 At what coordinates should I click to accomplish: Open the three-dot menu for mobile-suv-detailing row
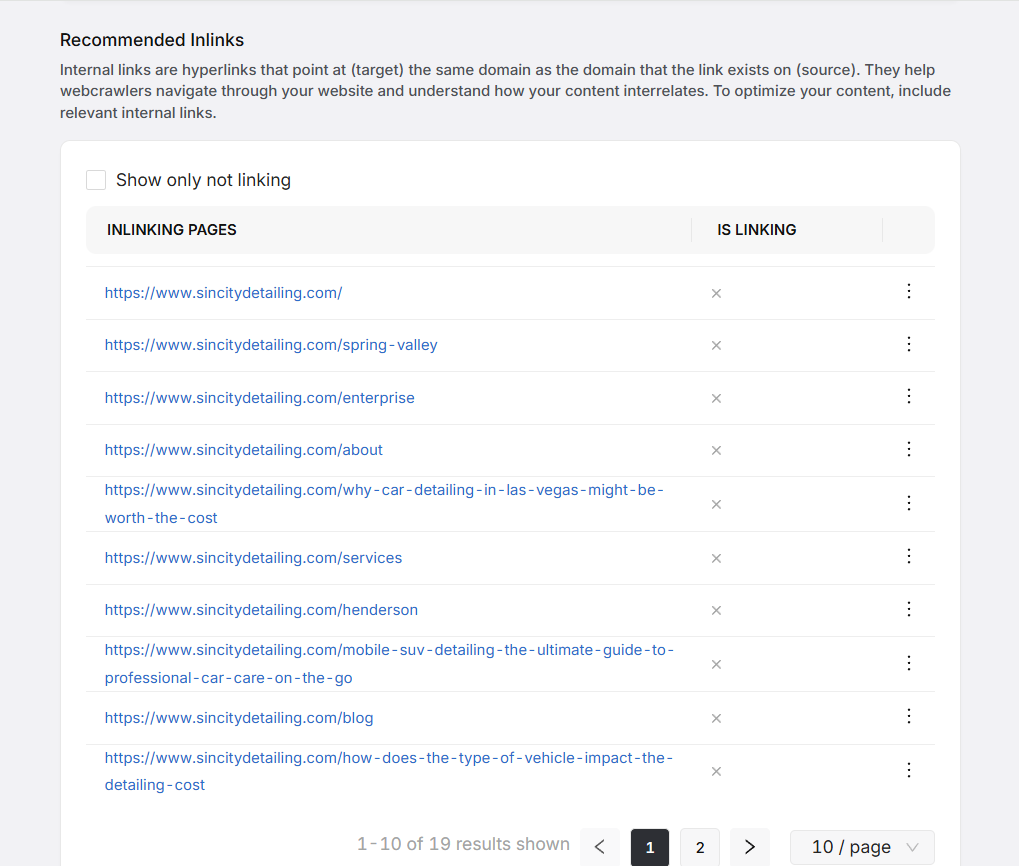click(x=909, y=663)
